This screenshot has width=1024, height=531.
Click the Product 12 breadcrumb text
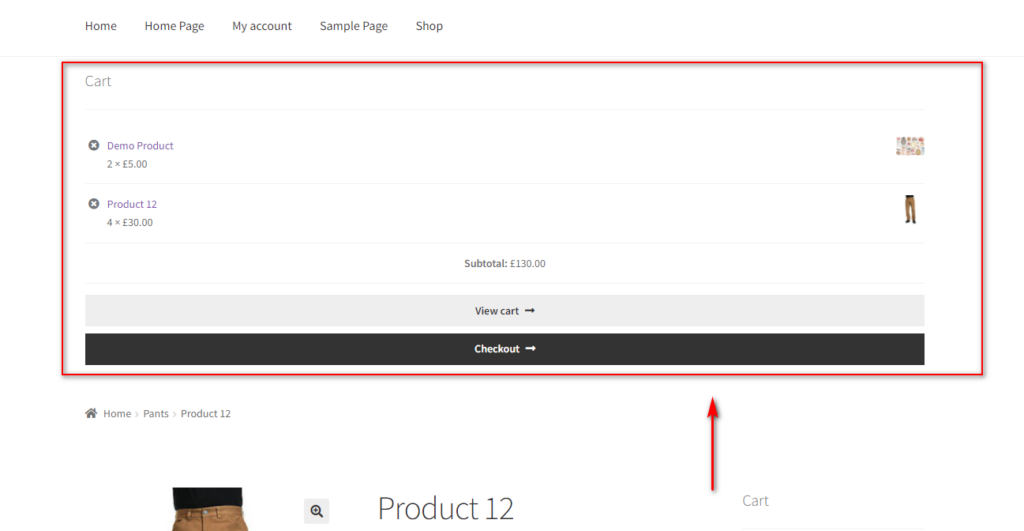click(206, 413)
